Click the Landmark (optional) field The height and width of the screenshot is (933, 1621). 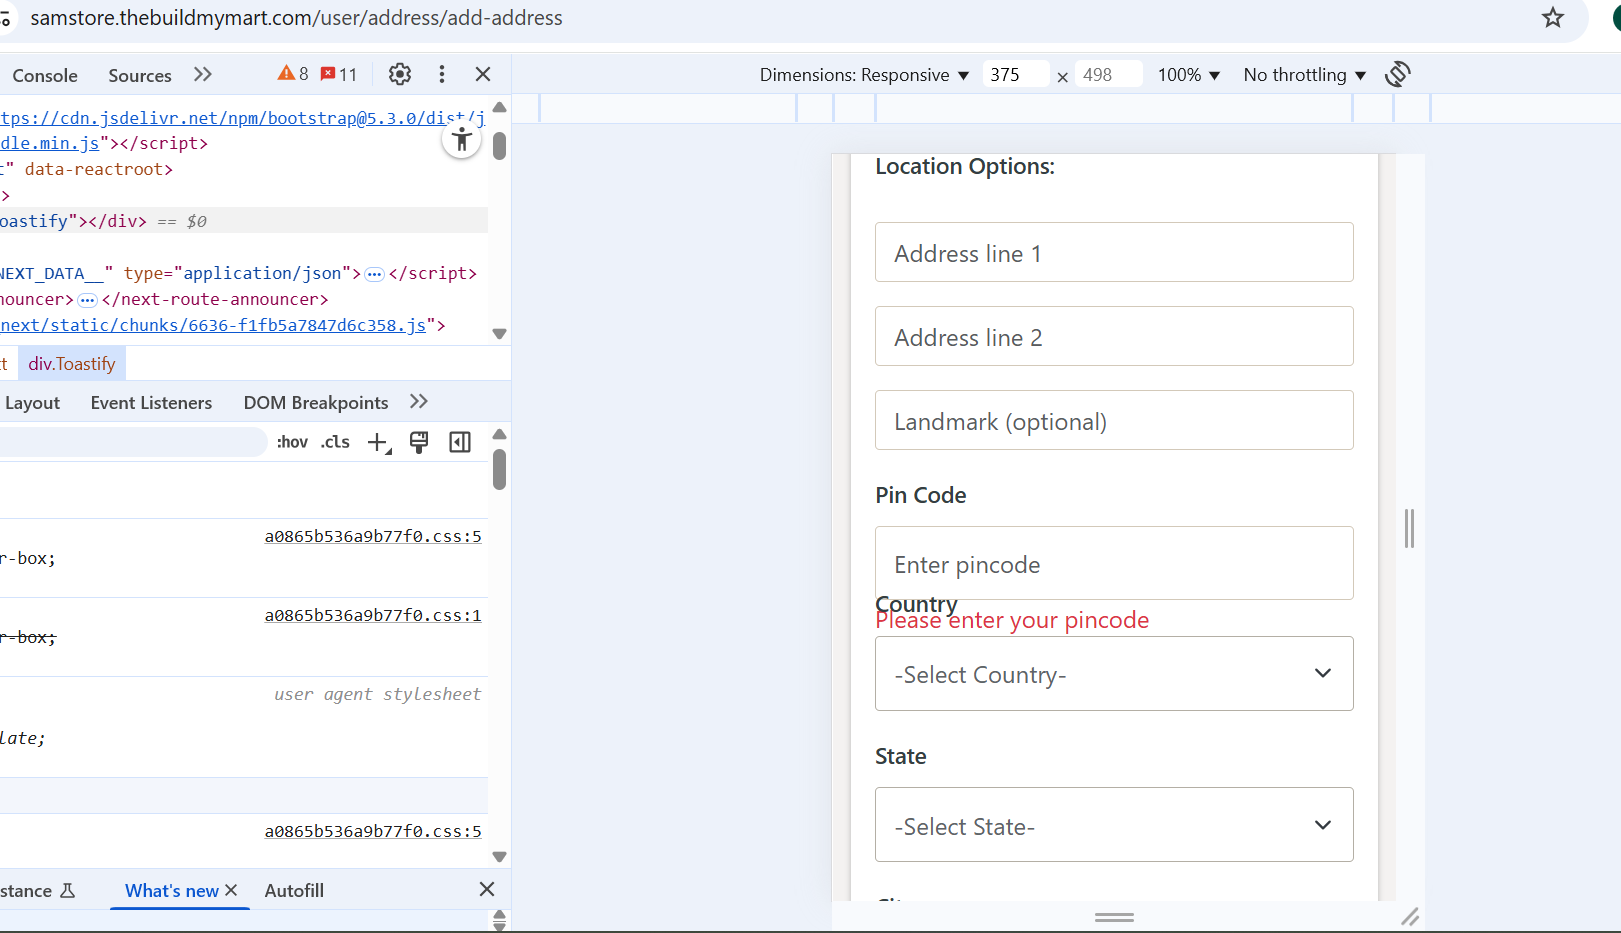click(1114, 420)
